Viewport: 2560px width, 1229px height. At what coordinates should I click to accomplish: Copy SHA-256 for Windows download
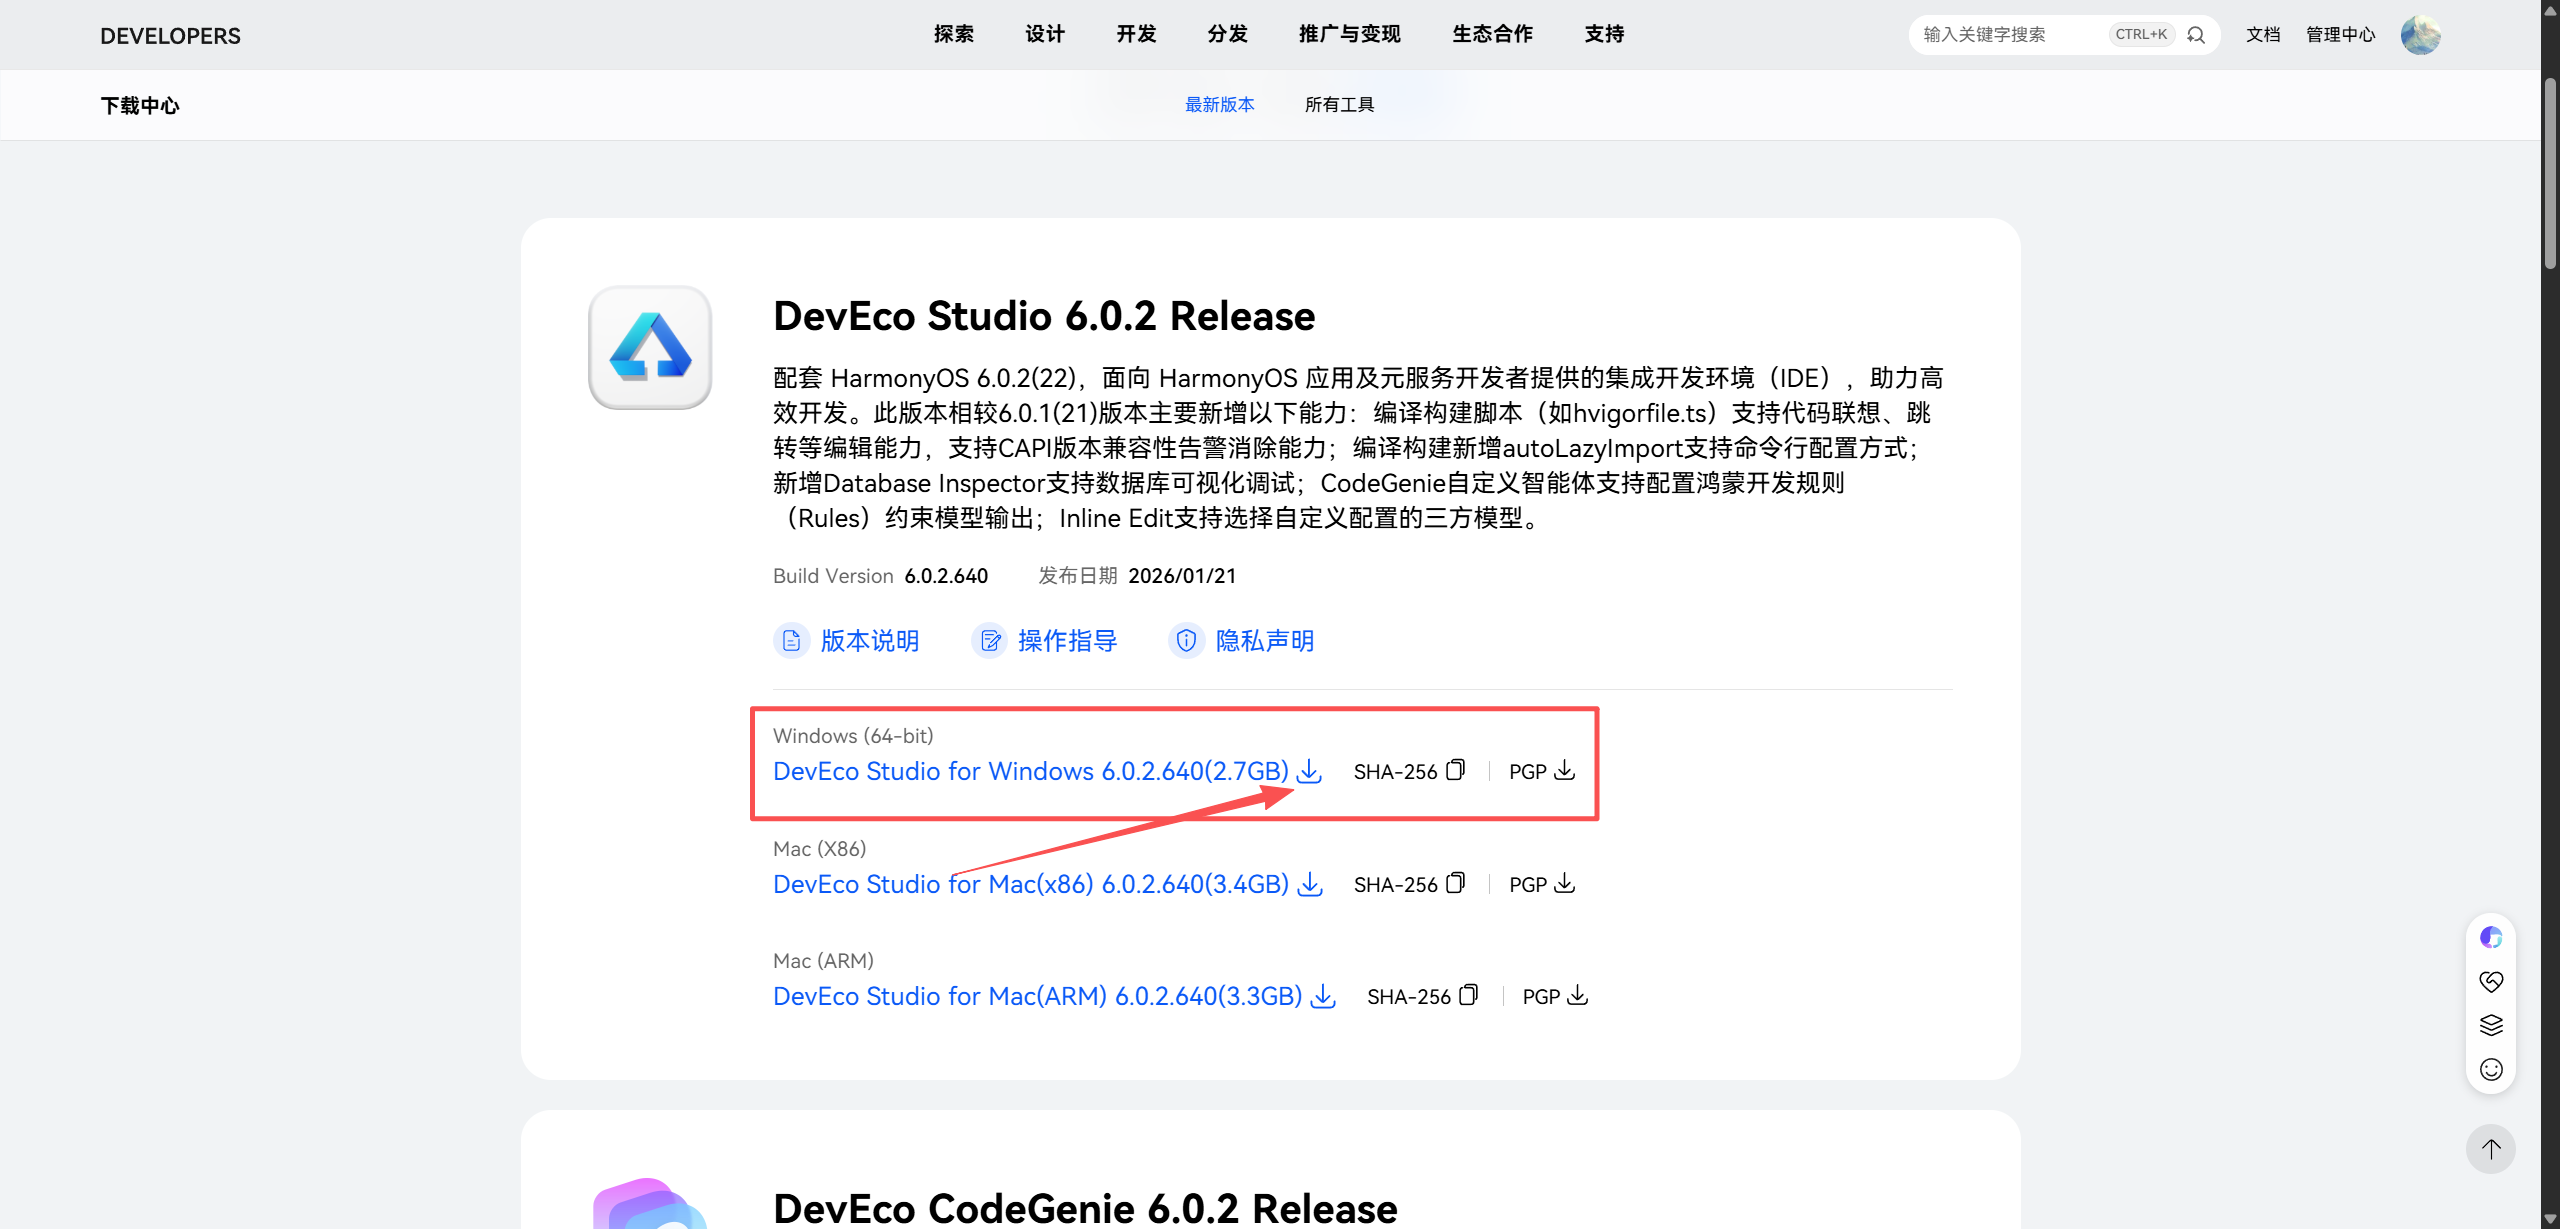tap(1456, 770)
